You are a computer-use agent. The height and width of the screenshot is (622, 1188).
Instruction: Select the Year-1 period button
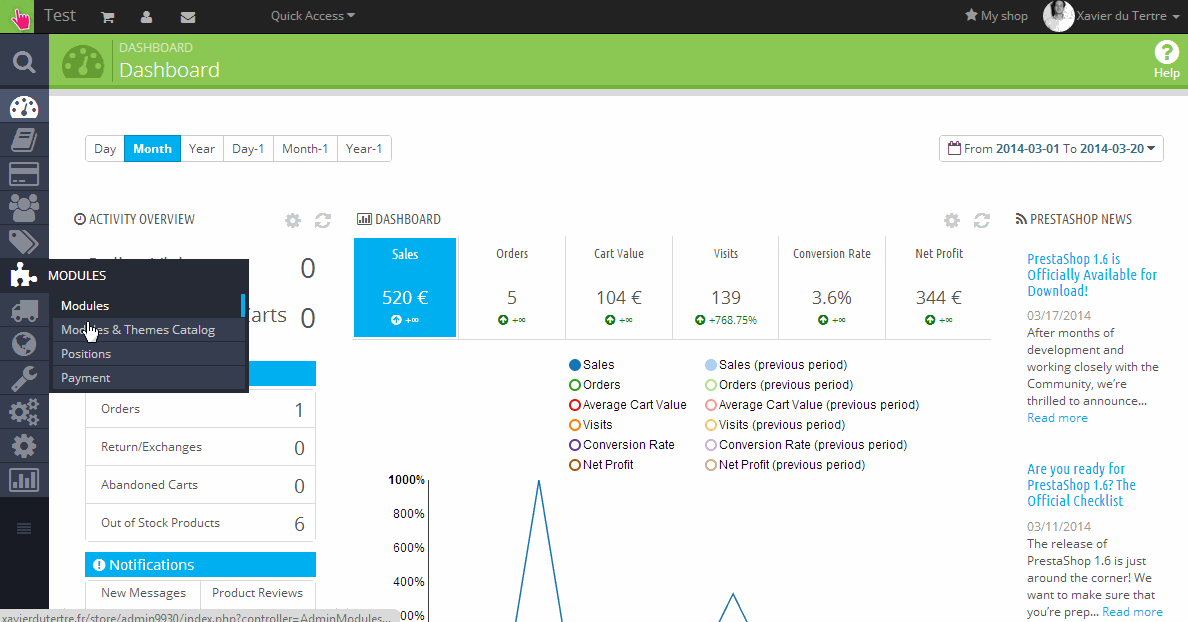tap(364, 148)
